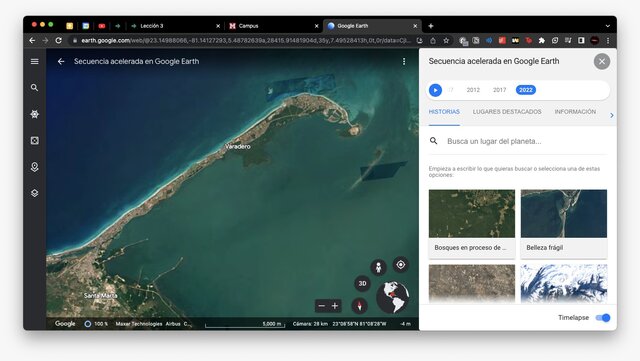Open the three-dot menu over the map
The height and width of the screenshot is (361, 640).
404,61
